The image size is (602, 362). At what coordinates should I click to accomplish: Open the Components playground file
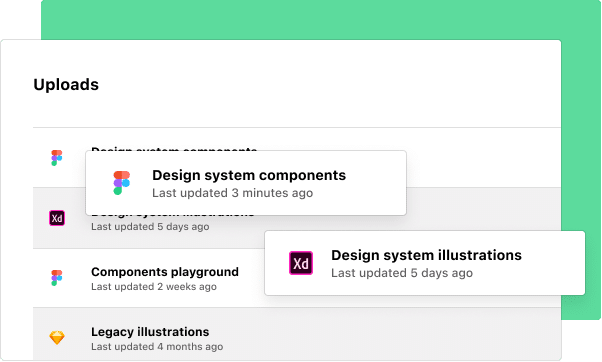pyautogui.click(x=165, y=272)
